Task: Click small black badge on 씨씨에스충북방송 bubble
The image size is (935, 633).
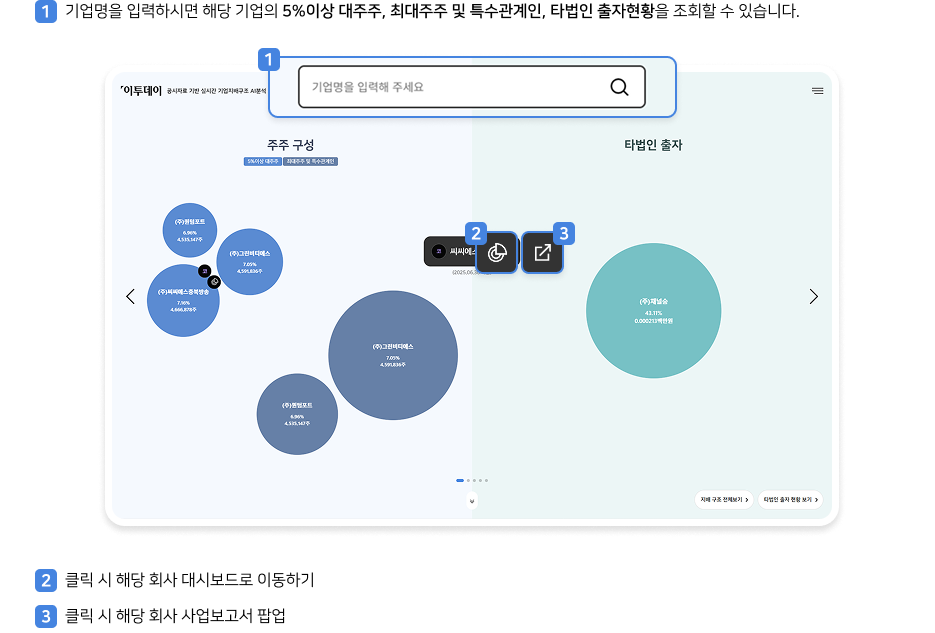Action: coord(203,271)
